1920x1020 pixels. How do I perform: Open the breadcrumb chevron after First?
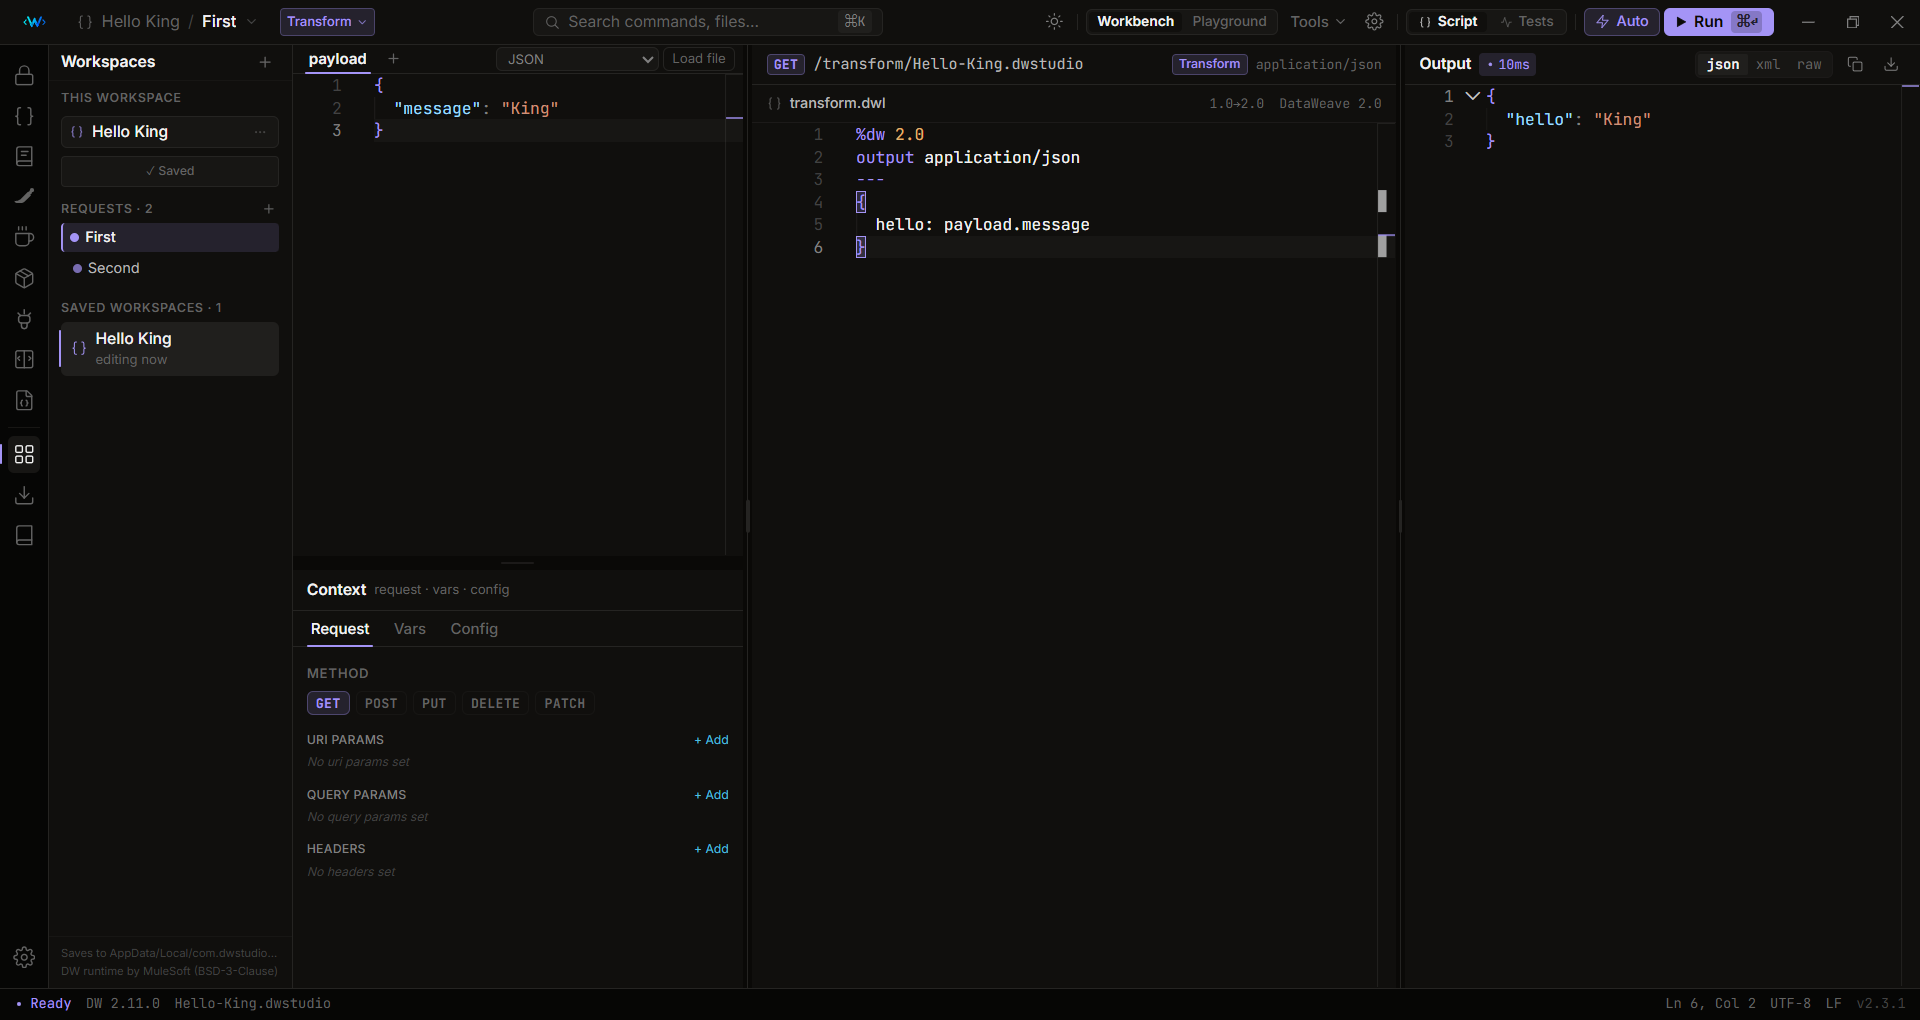251,21
